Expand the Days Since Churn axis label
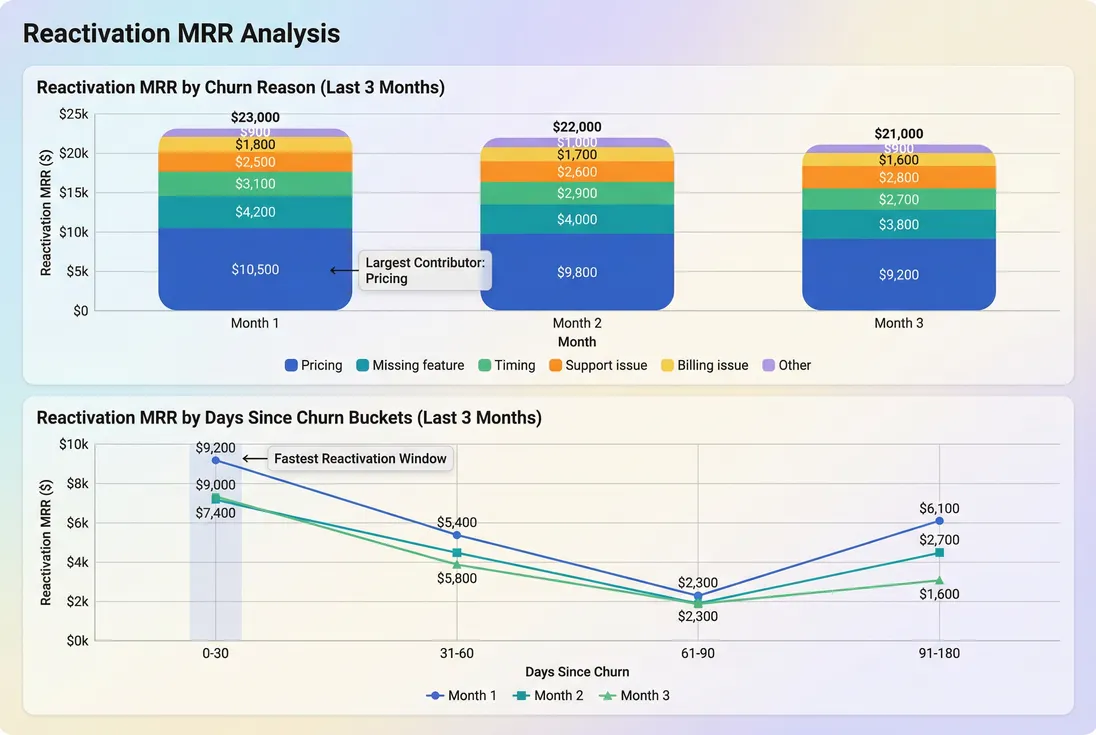1096x735 pixels. [x=577, y=671]
